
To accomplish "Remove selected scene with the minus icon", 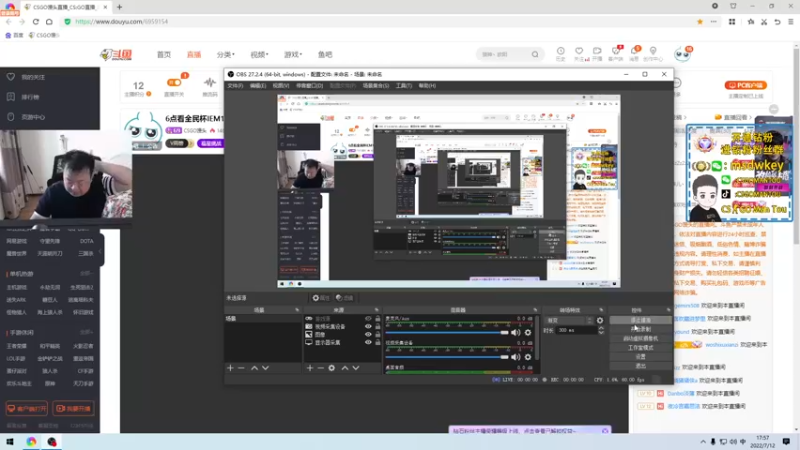I will [241, 368].
